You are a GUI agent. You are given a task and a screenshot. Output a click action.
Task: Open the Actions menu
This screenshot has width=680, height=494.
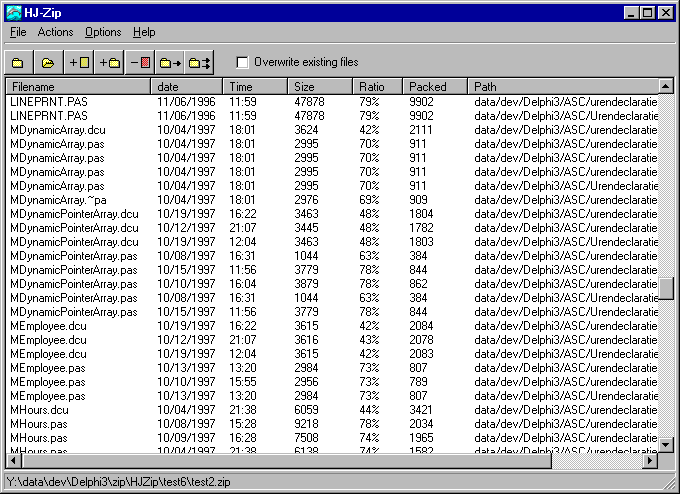tap(55, 32)
